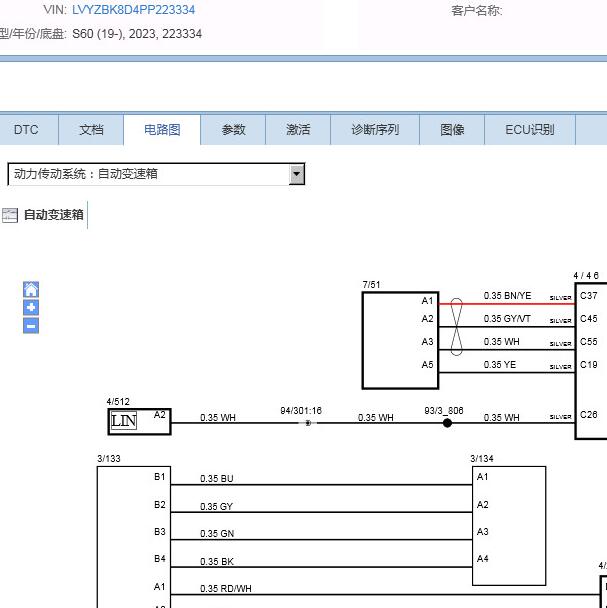
Task: Select the 动力传动系统：自动变速箱 combo box
Action: pos(156,174)
